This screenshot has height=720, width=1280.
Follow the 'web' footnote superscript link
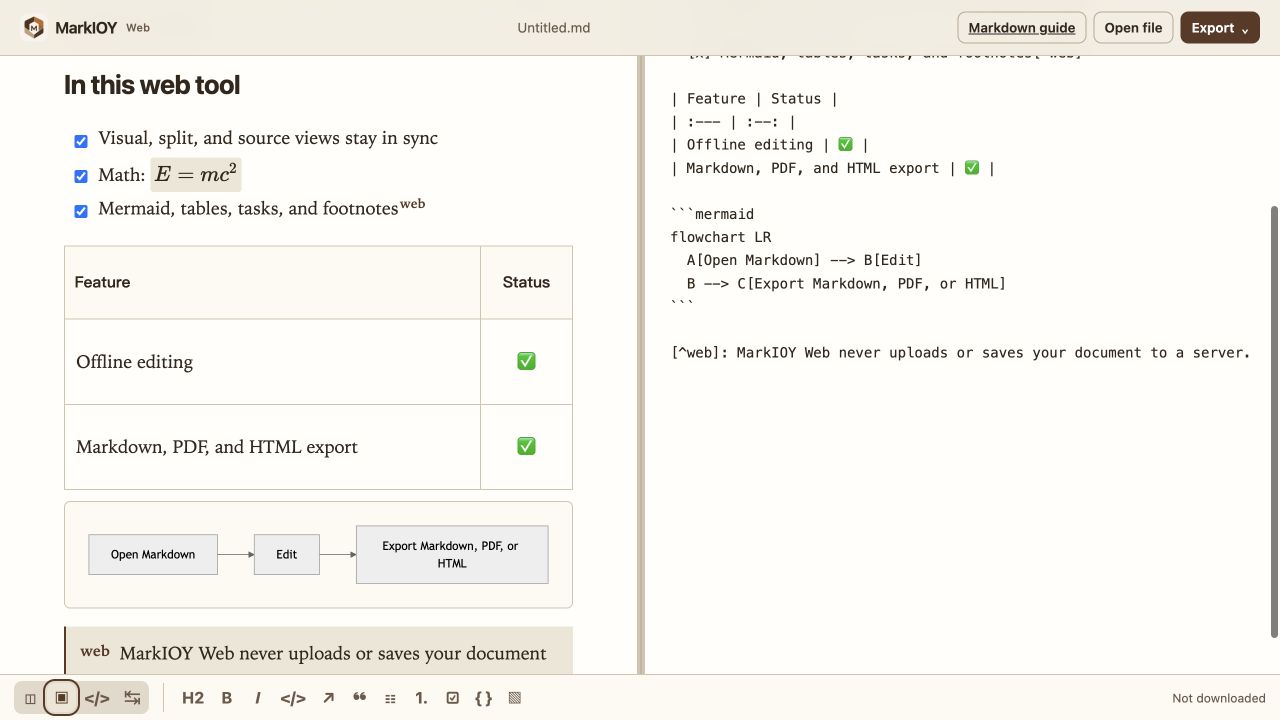click(x=413, y=203)
